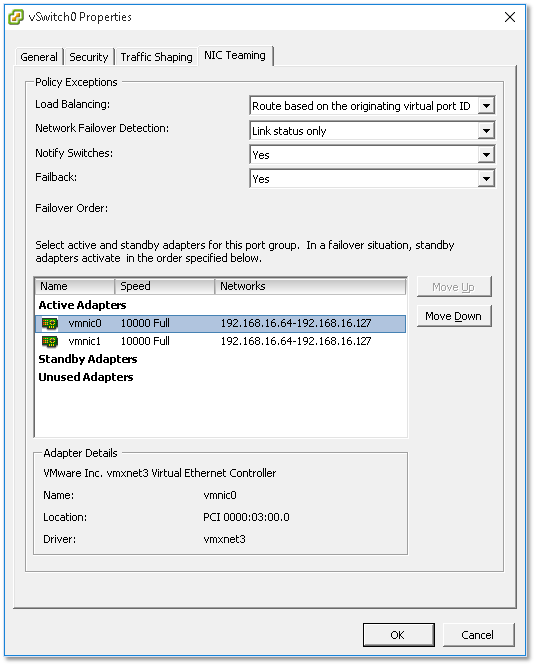Select the NIC Teaming tab
The height and width of the screenshot is (666, 536).
pos(235,55)
